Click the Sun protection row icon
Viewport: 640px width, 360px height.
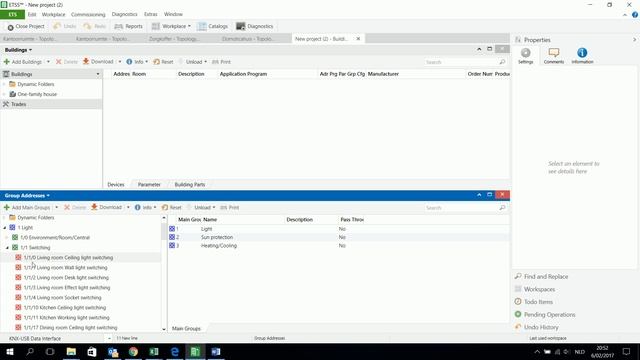[172, 237]
